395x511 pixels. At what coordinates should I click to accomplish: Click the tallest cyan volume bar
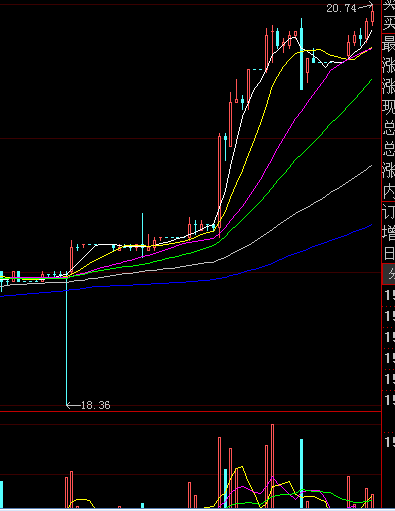point(302,473)
